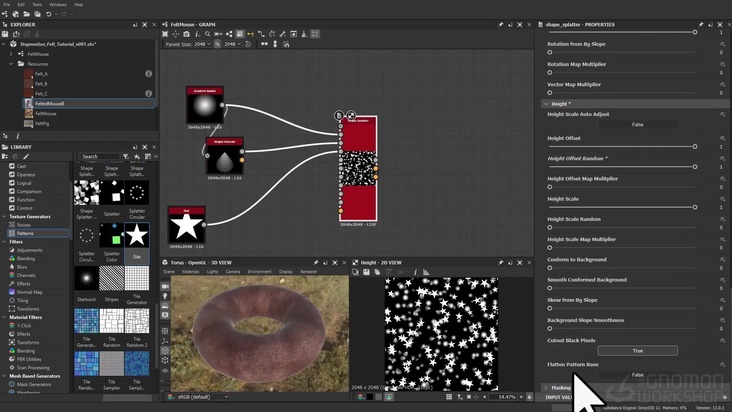Click the undo arrow in main toolbar
Image resolution: width=732 pixels, height=412 pixels.
point(48,14)
